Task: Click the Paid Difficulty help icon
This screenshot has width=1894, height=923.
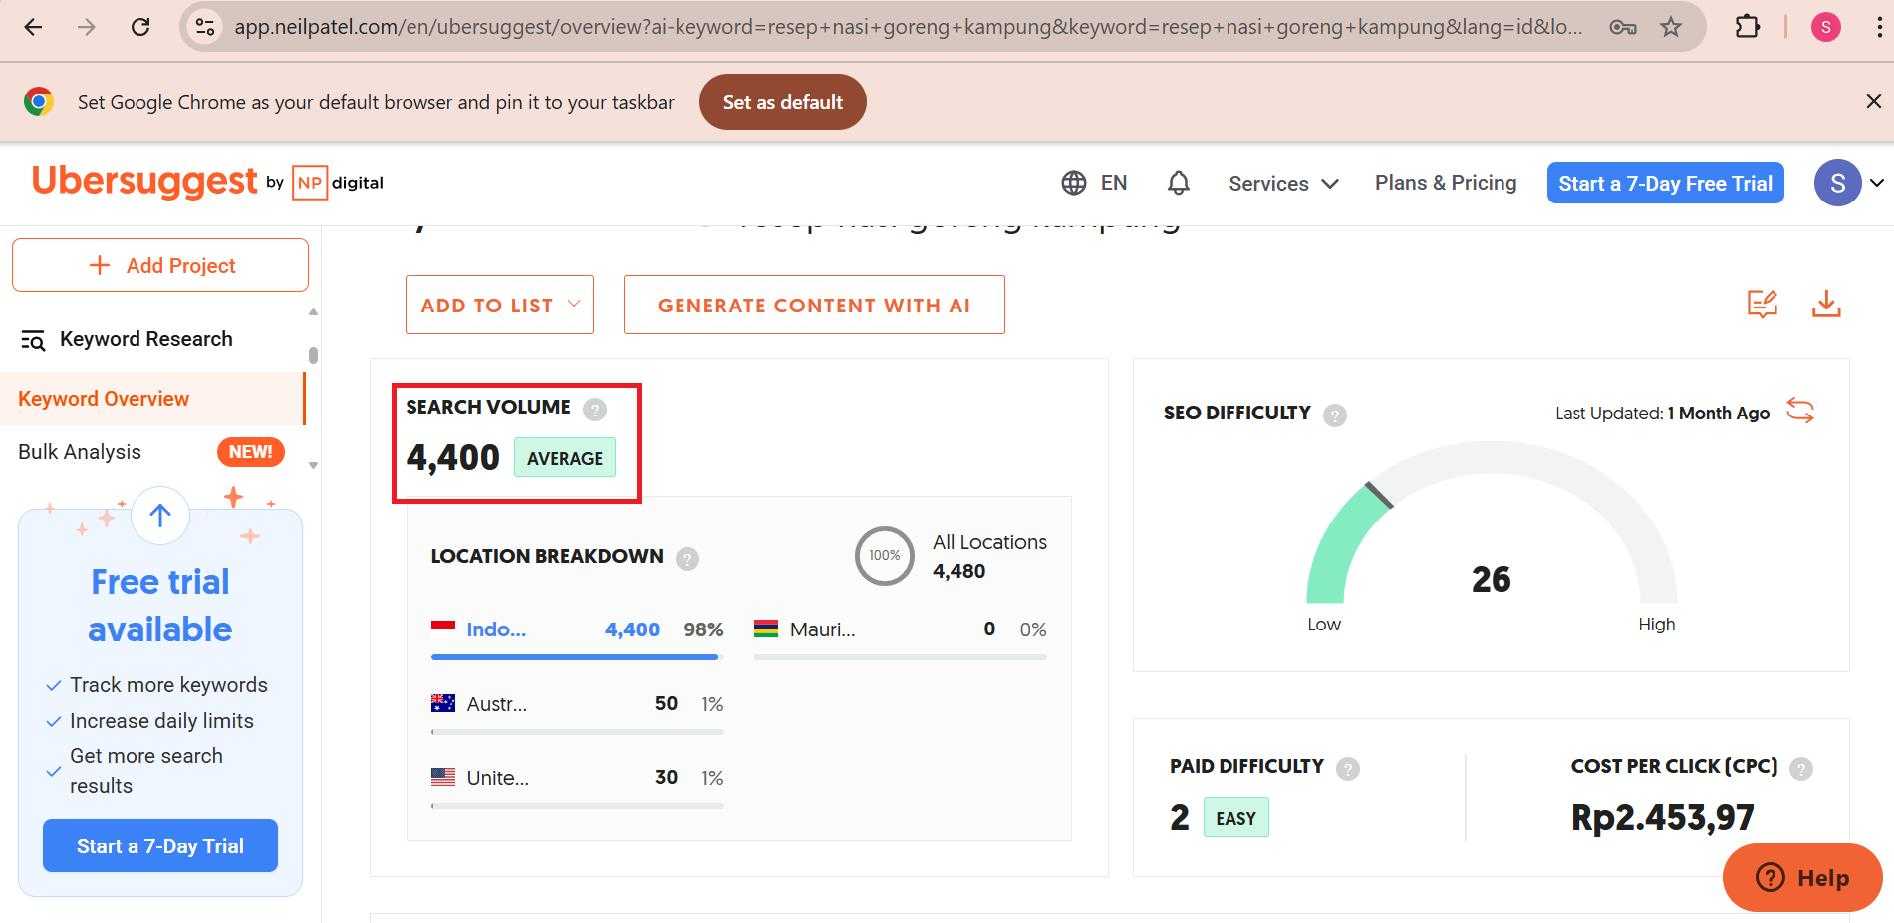Action: click(x=1348, y=768)
